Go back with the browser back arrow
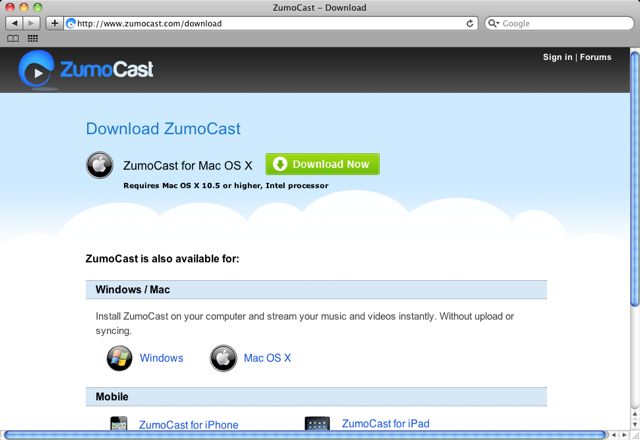 click(x=14, y=23)
